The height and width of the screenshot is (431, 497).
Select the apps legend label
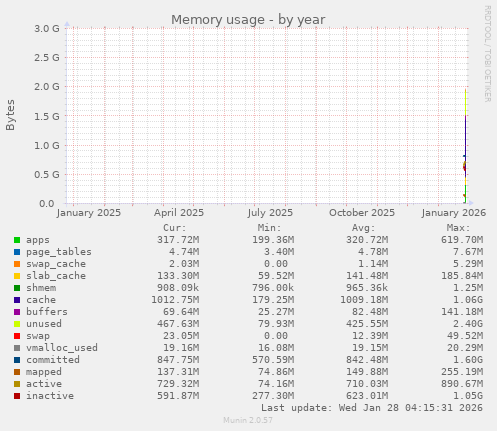click(x=38, y=240)
